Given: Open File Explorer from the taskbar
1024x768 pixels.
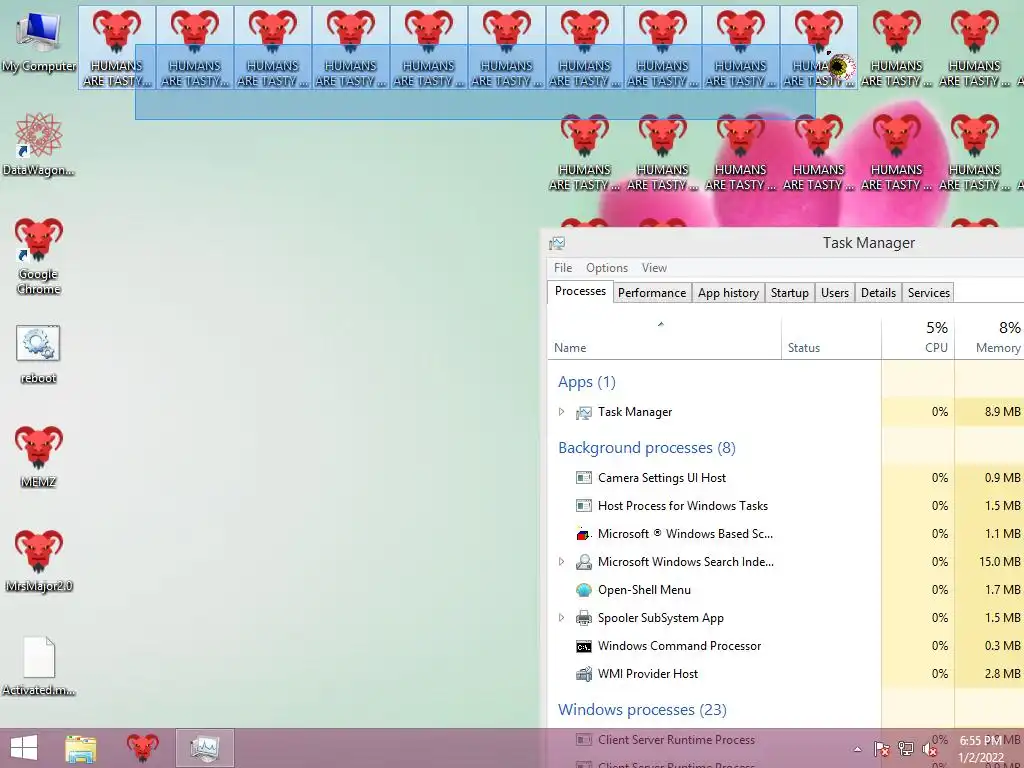Looking at the screenshot, I should point(81,748).
